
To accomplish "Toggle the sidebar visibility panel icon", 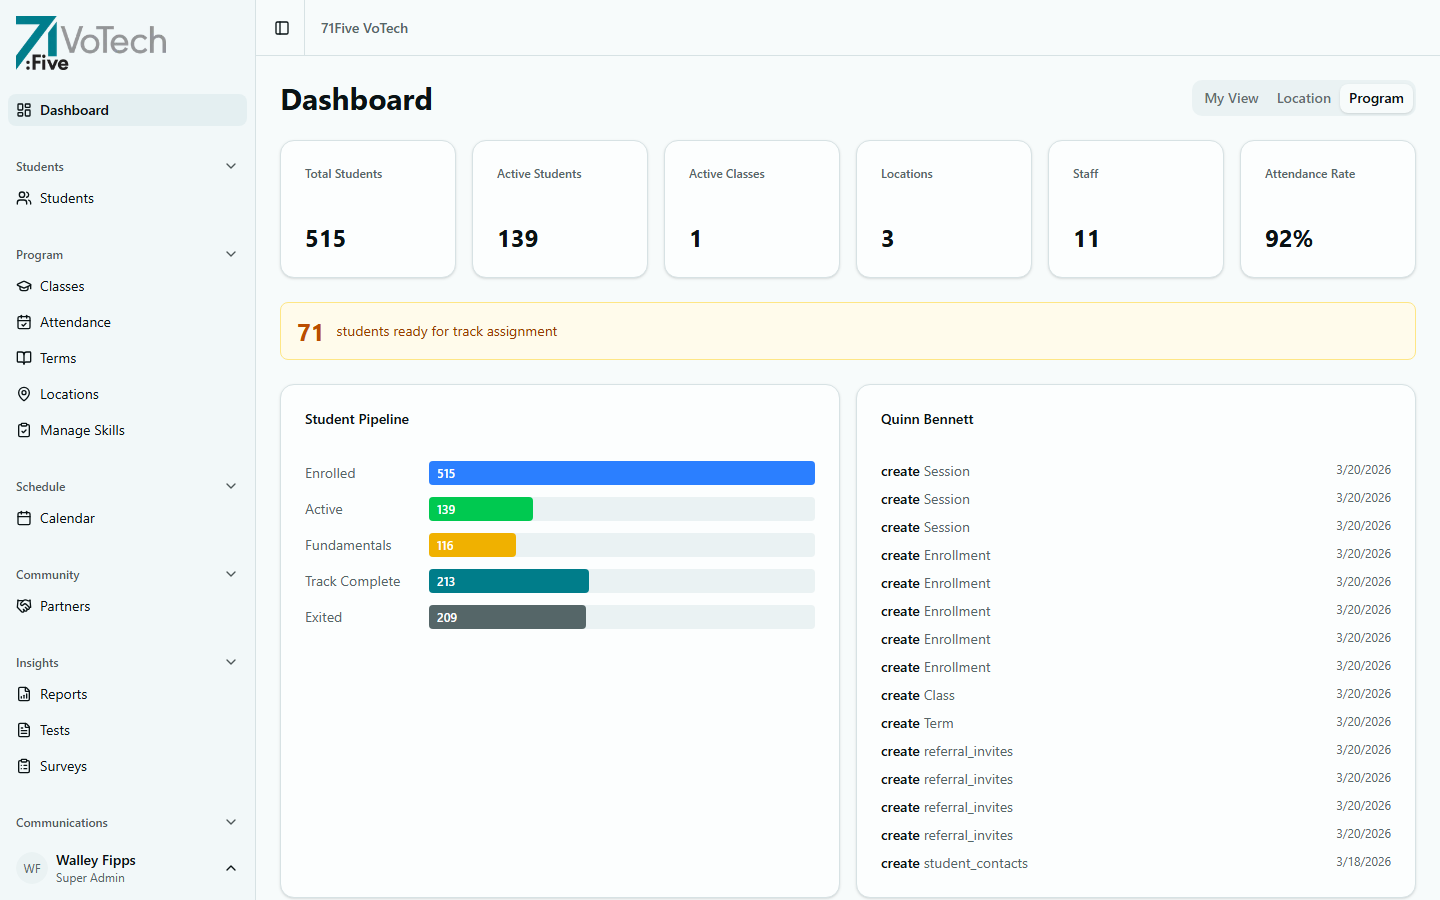I will coord(279,28).
